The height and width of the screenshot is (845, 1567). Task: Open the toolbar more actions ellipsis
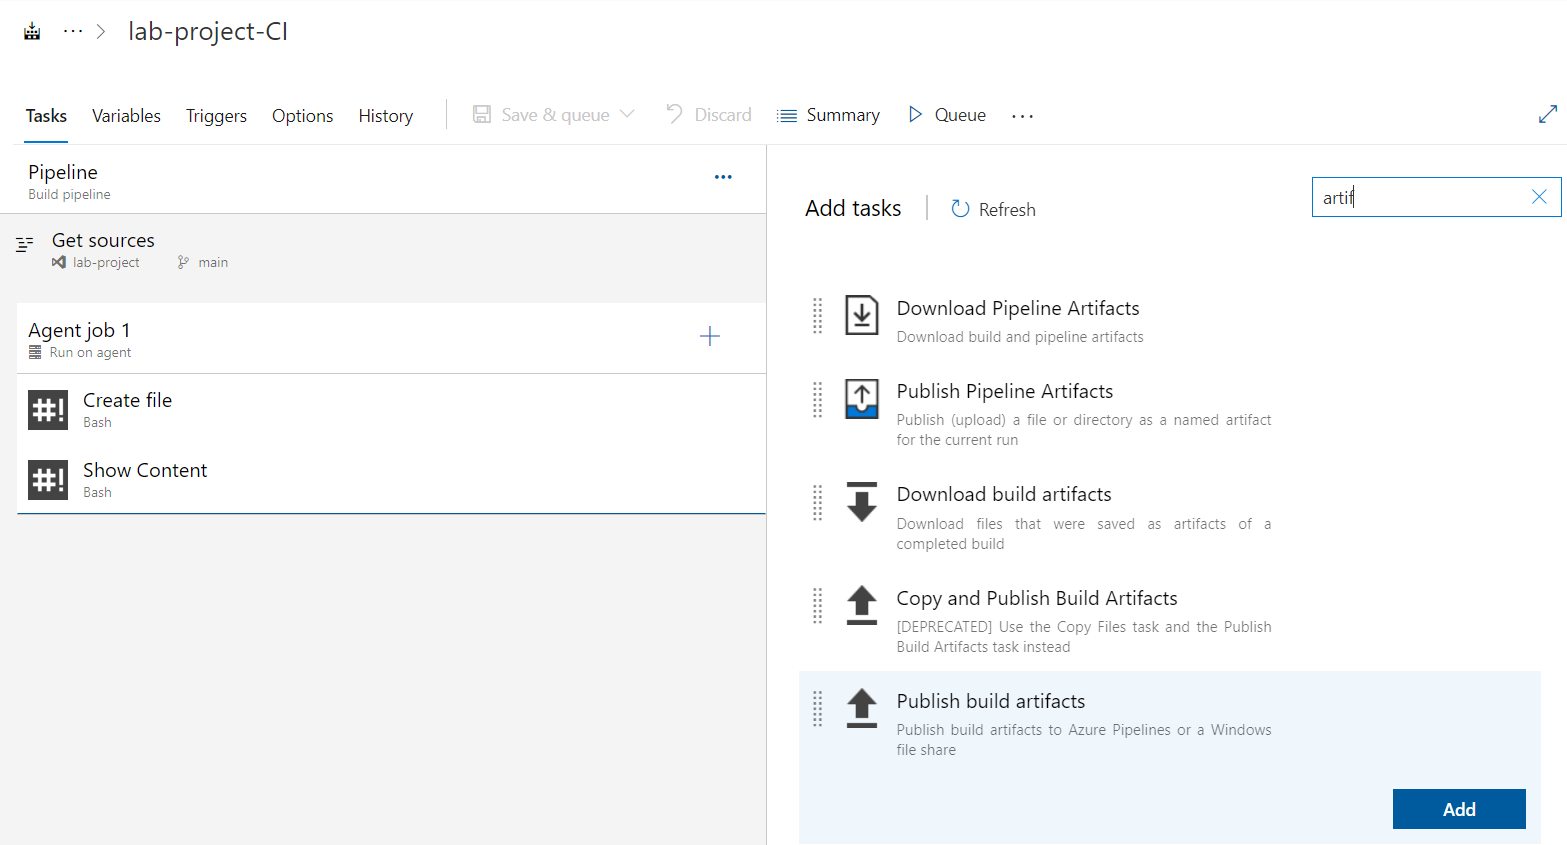pos(1022,116)
